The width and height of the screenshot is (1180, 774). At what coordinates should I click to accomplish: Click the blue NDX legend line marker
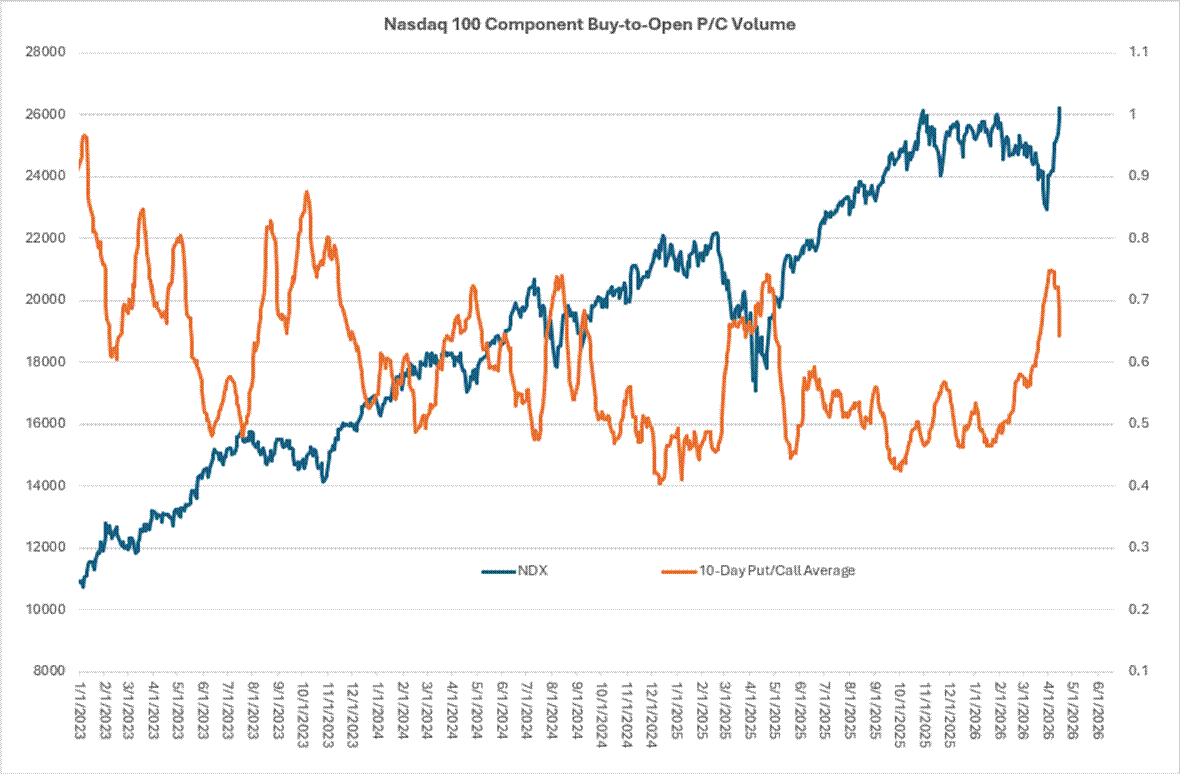(x=498, y=572)
